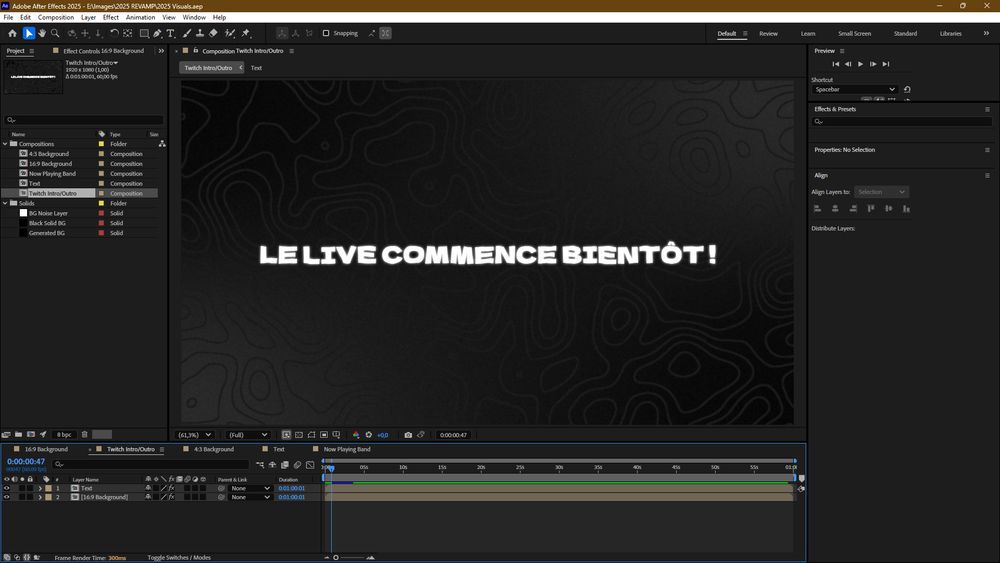Click Toggle Switches / Modes
Viewport: 1000px width, 563px height.
(x=179, y=557)
